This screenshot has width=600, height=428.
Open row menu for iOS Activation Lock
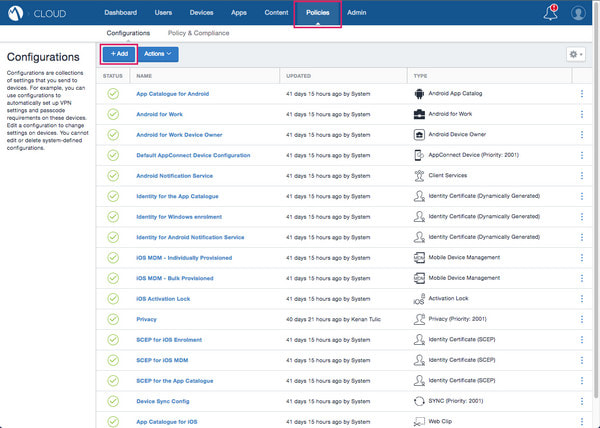582,299
